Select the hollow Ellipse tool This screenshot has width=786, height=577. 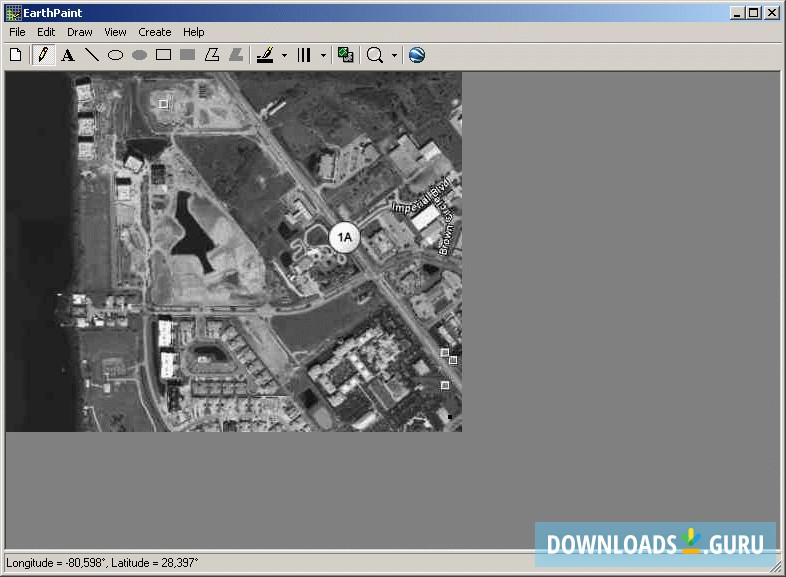click(x=115, y=55)
